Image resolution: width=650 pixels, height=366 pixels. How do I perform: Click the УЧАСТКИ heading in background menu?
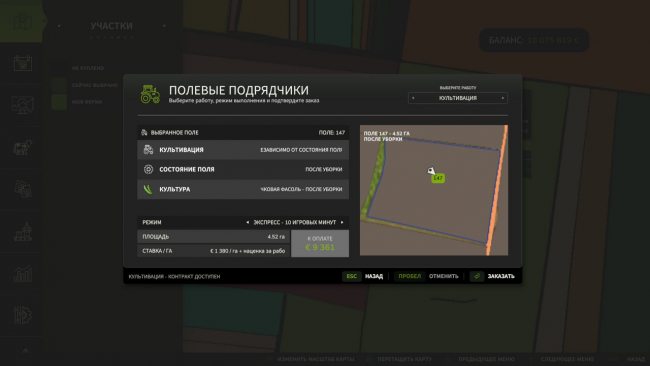[x=112, y=26]
